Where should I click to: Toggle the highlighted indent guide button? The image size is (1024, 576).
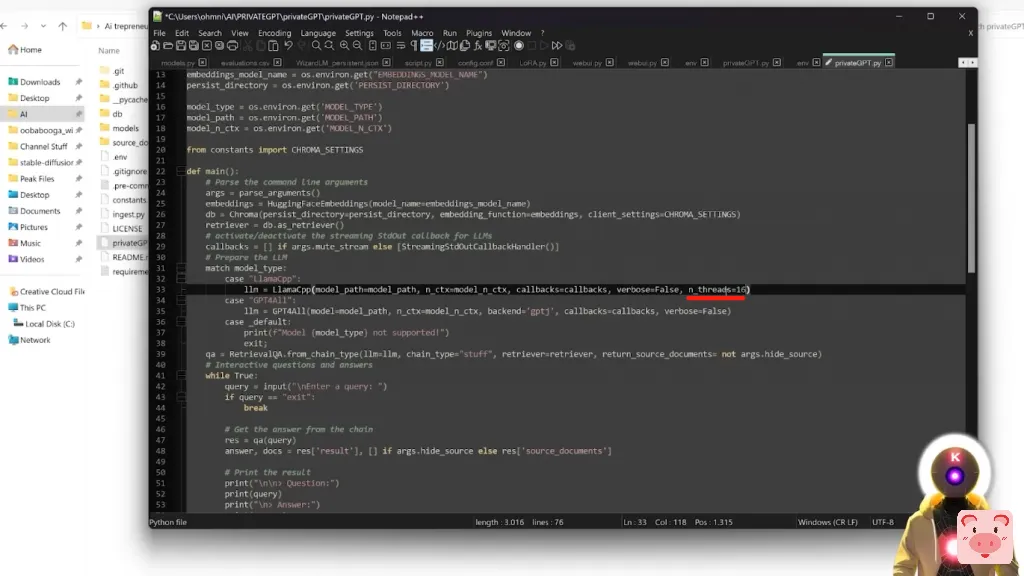pyautogui.click(x=426, y=46)
